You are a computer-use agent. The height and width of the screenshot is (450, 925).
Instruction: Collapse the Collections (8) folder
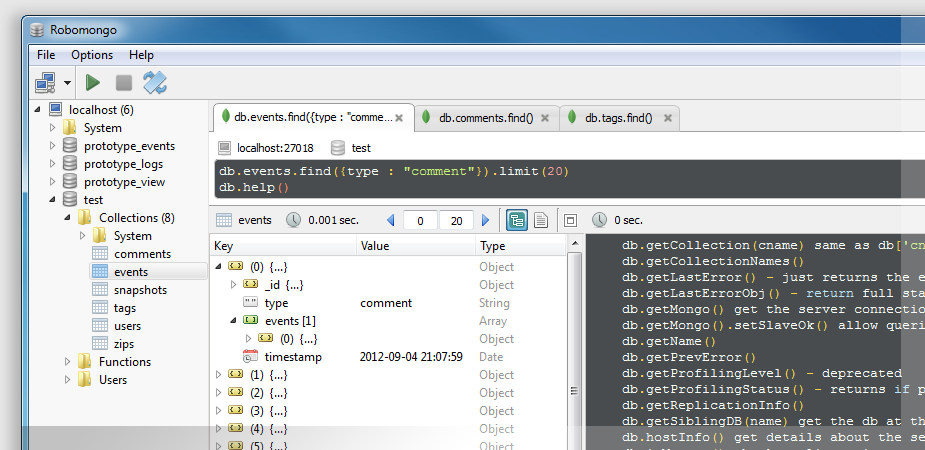point(68,218)
